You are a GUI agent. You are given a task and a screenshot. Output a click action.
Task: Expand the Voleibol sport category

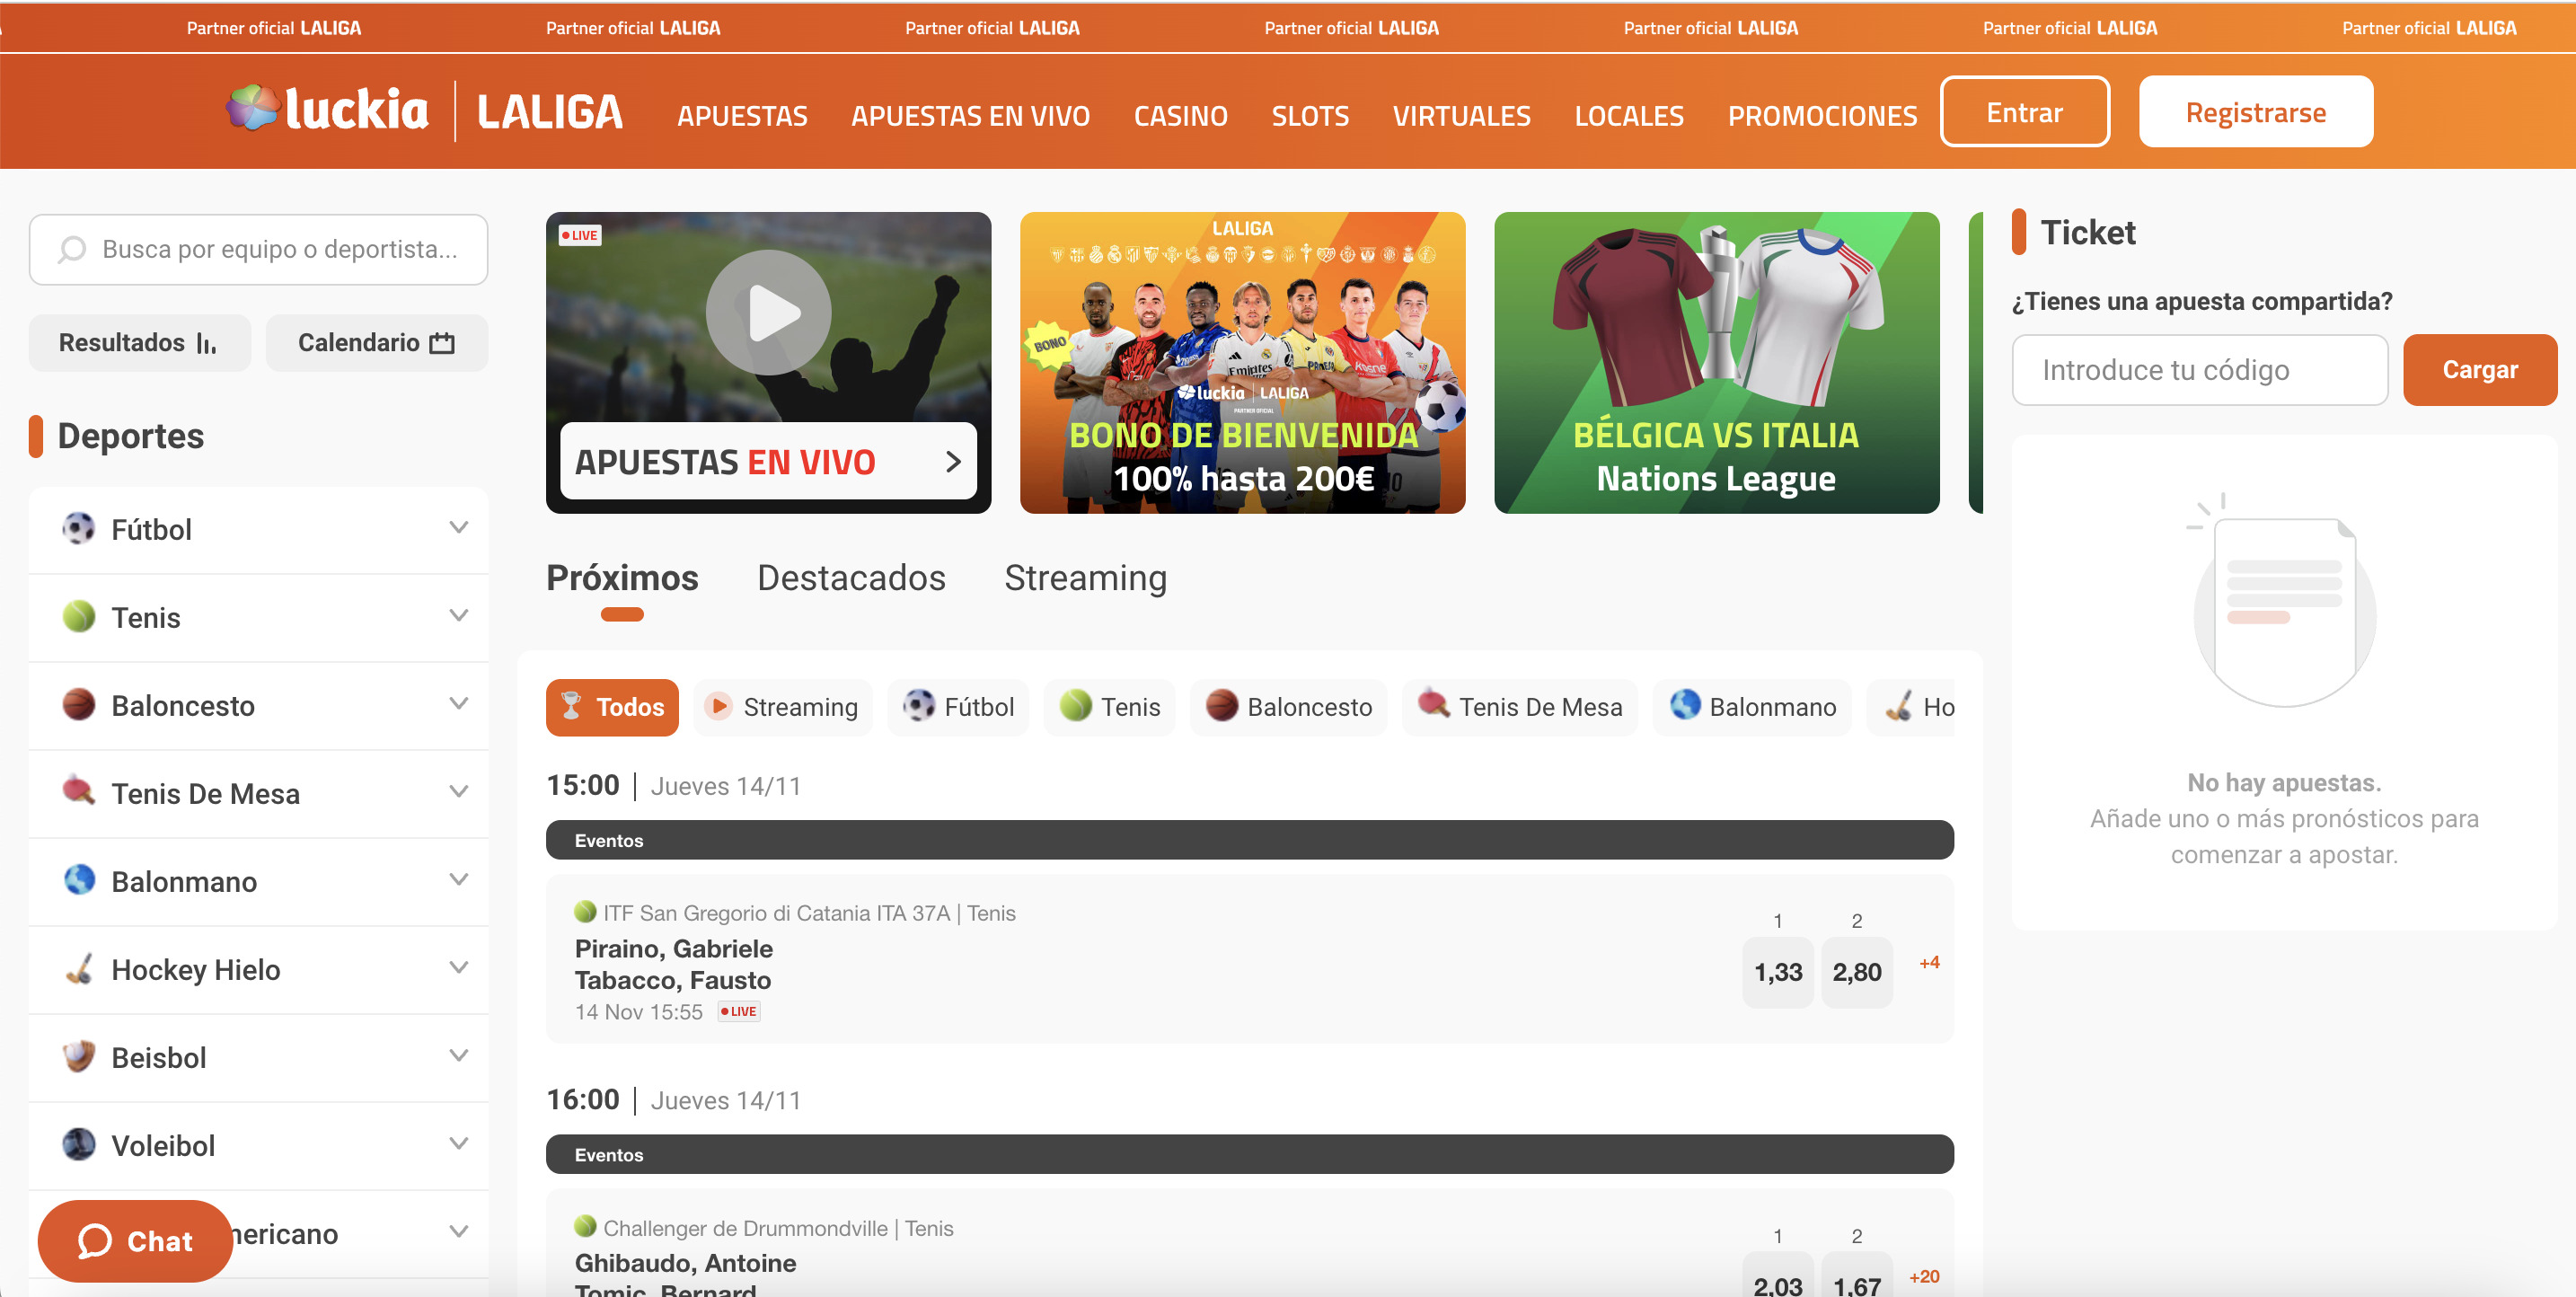459,1144
